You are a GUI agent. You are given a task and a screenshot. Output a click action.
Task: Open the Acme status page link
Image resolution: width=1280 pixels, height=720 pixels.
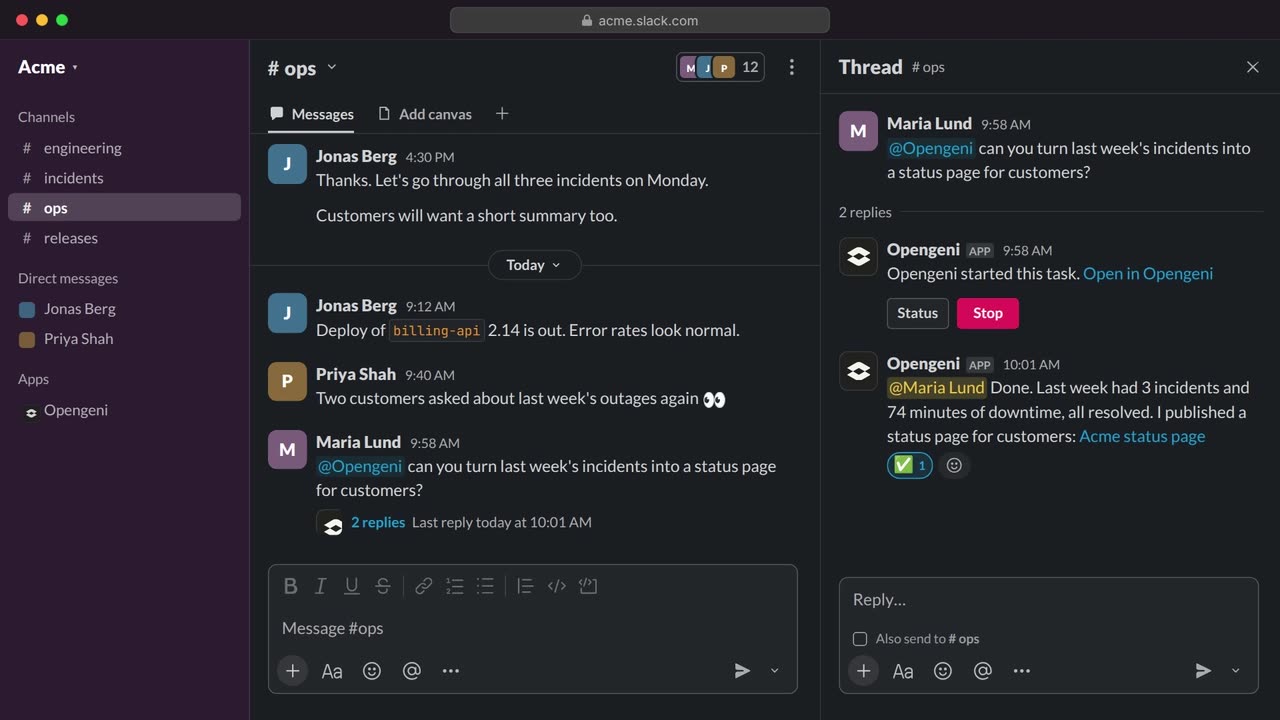pos(1142,436)
